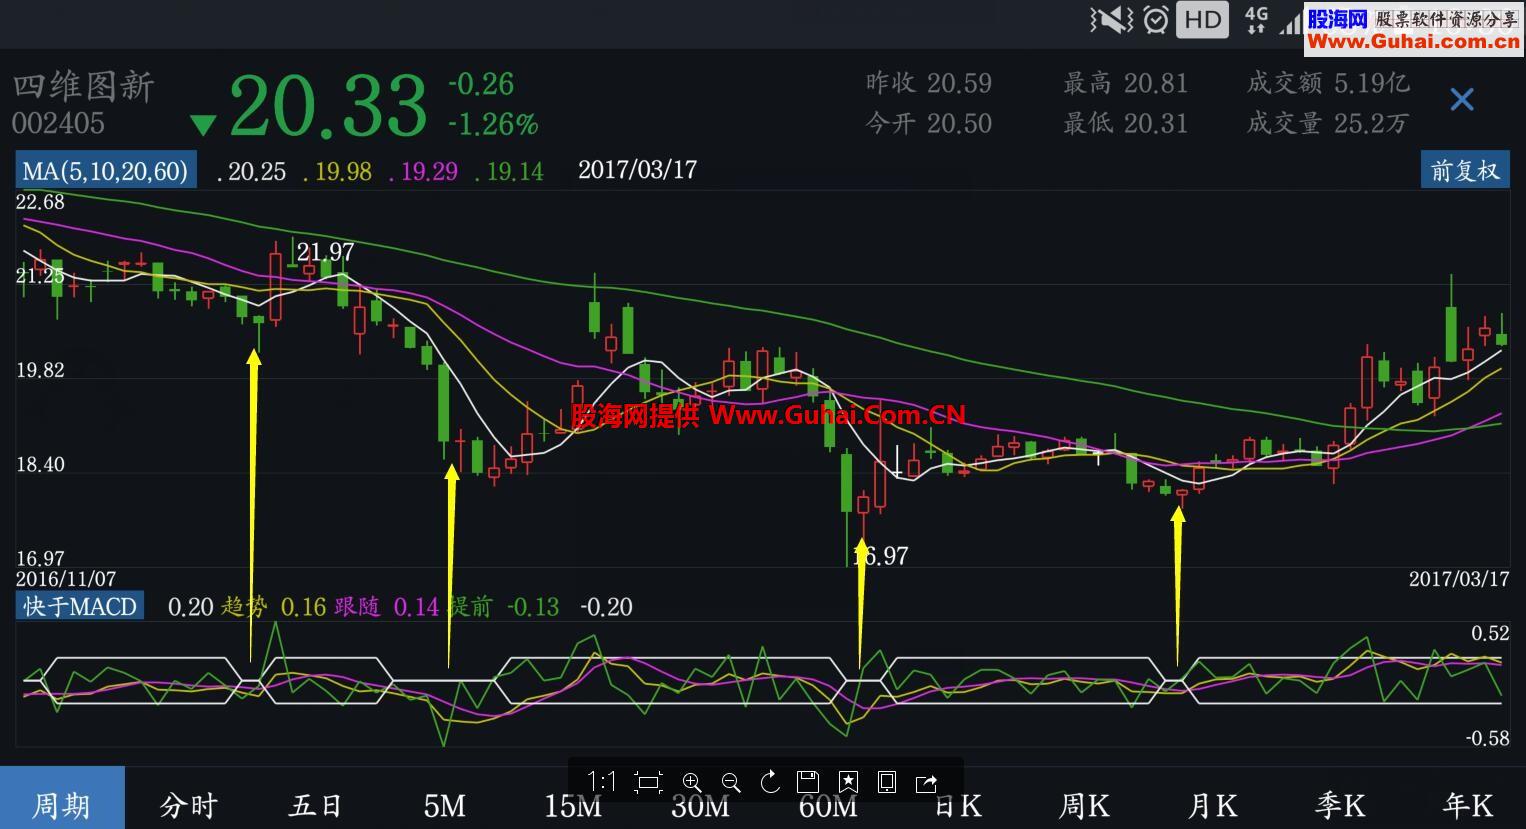Click the top date label 2017/03/17
The image size is (1526, 829).
(x=638, y=169)
